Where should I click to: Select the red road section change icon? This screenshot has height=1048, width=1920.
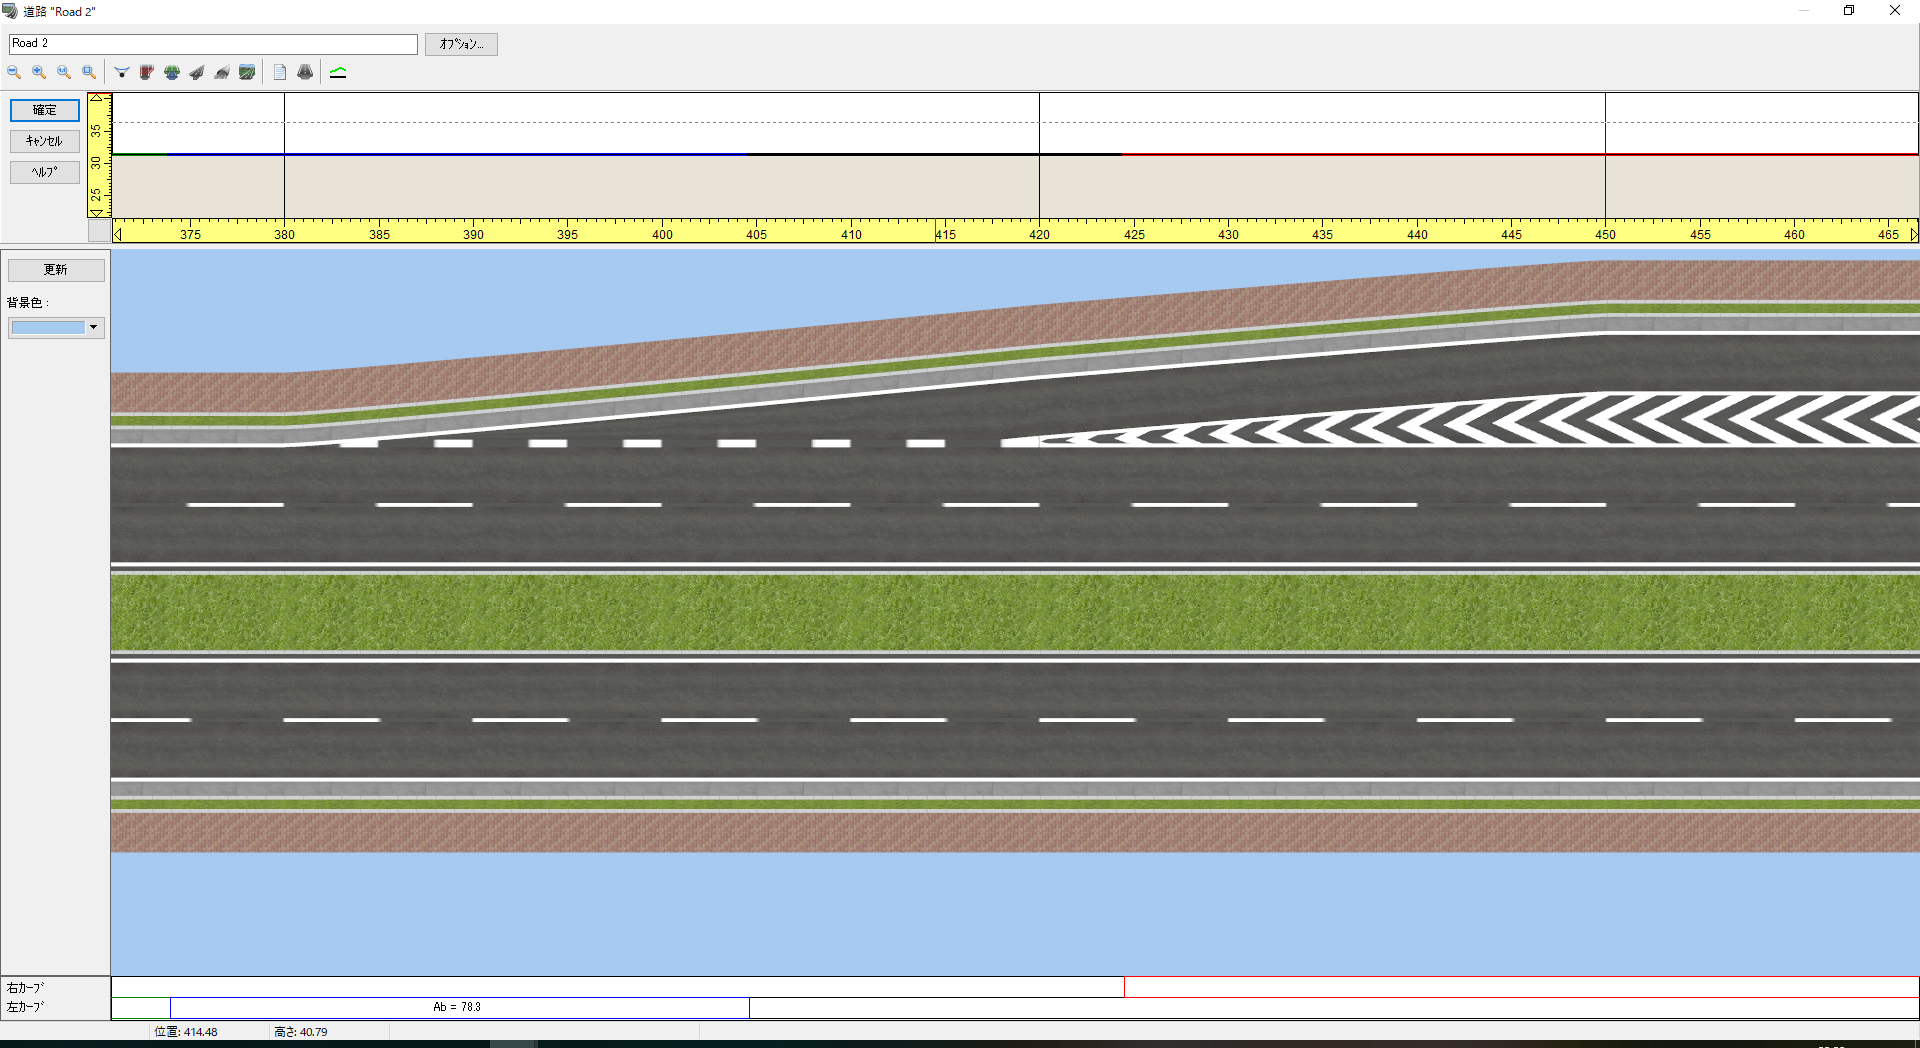pos(147,72)
